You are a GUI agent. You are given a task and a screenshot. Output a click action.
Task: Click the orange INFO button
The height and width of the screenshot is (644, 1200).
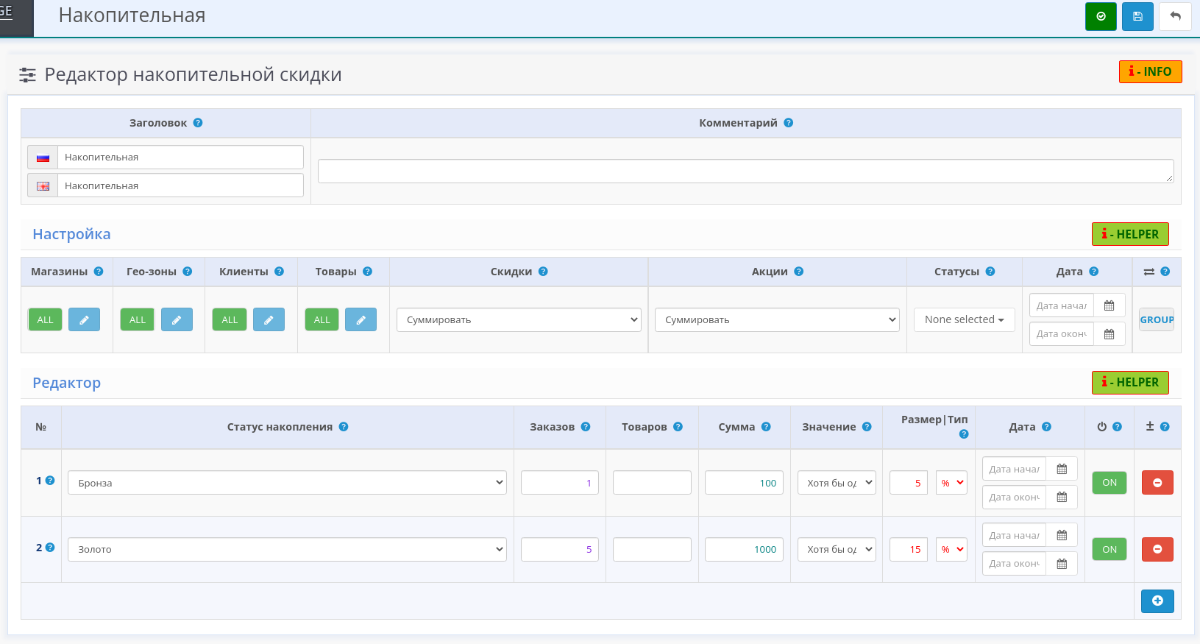pos(1150,72)
